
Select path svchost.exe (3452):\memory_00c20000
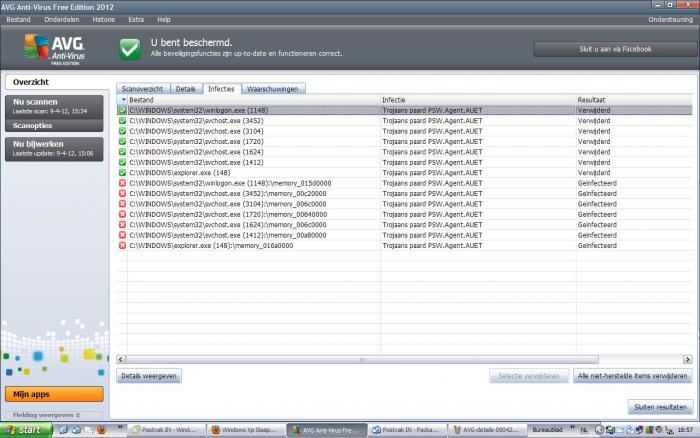click(x=228, y=193)
